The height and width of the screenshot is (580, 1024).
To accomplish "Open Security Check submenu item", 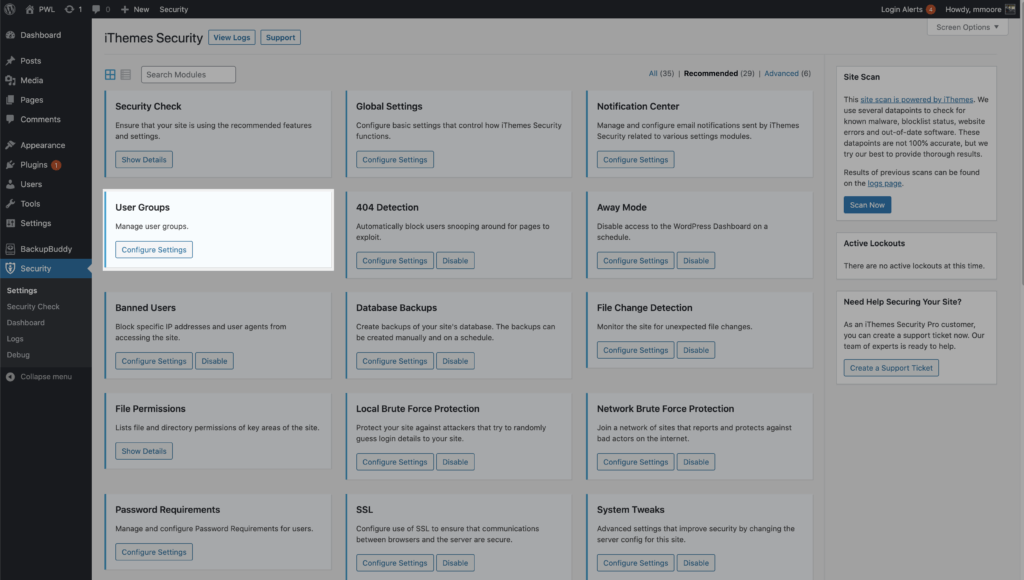I will (x=33, y=306).
